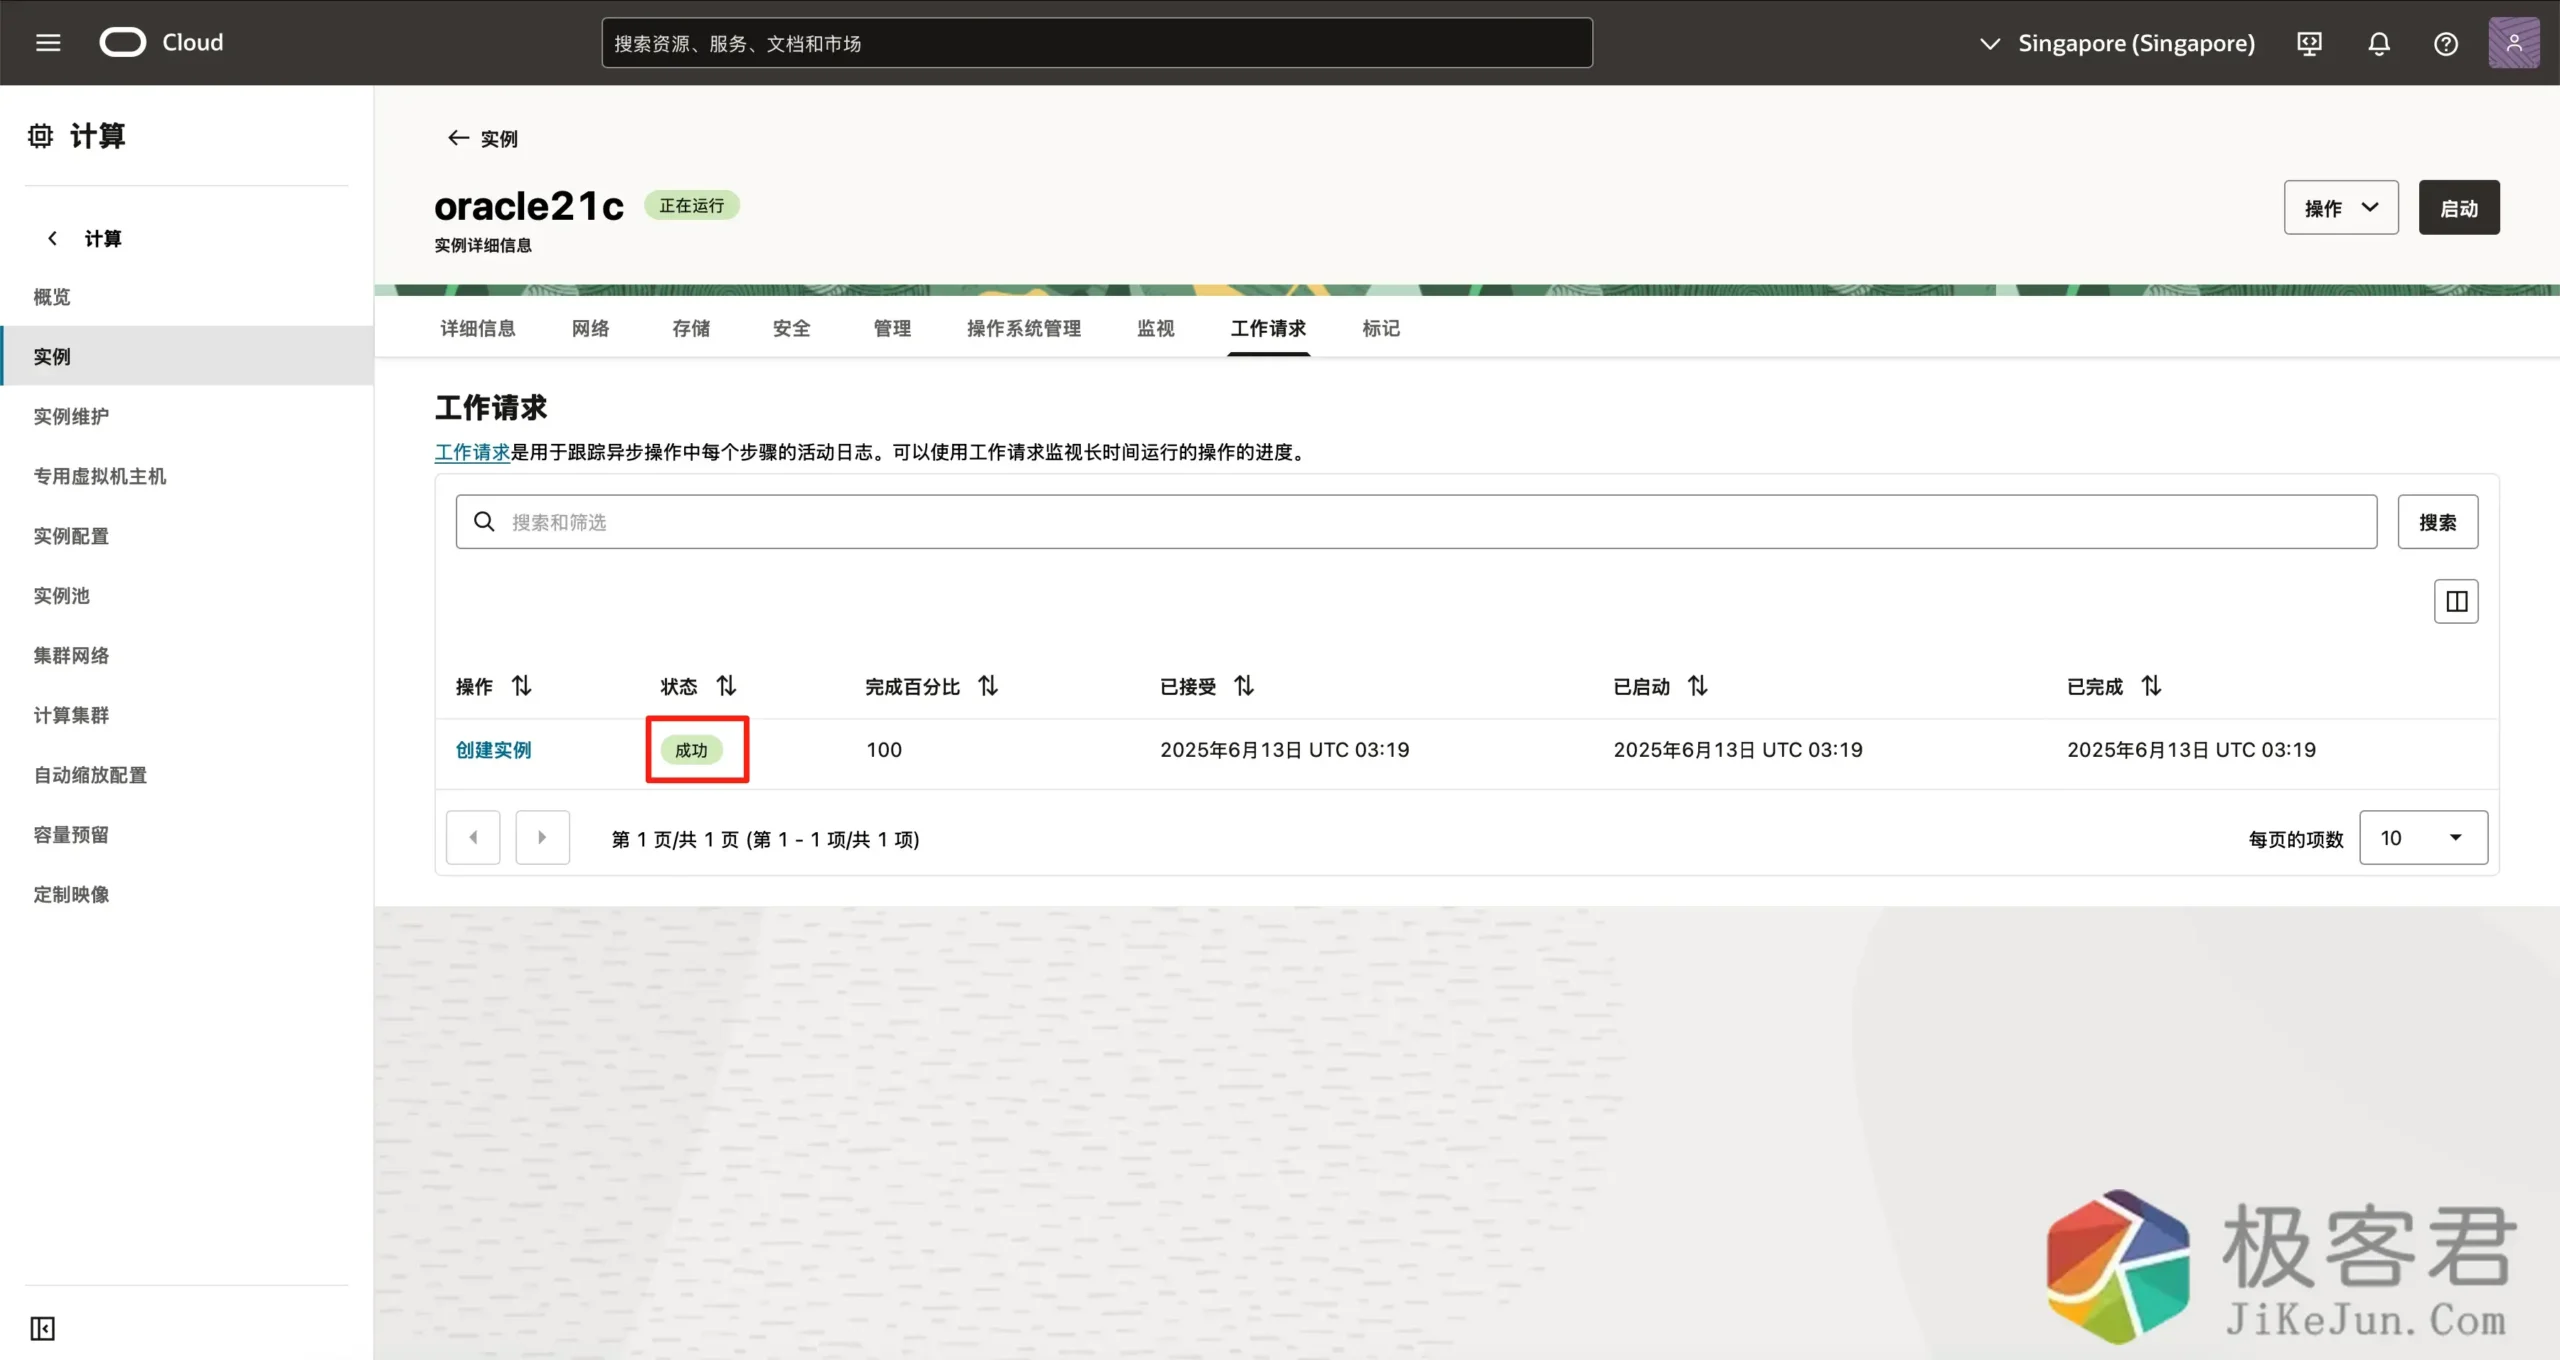Select 实例 in the sidebar
The width and height of the screenshot is (2560, 1360).
pyautogui.click(x=187, y=356)
